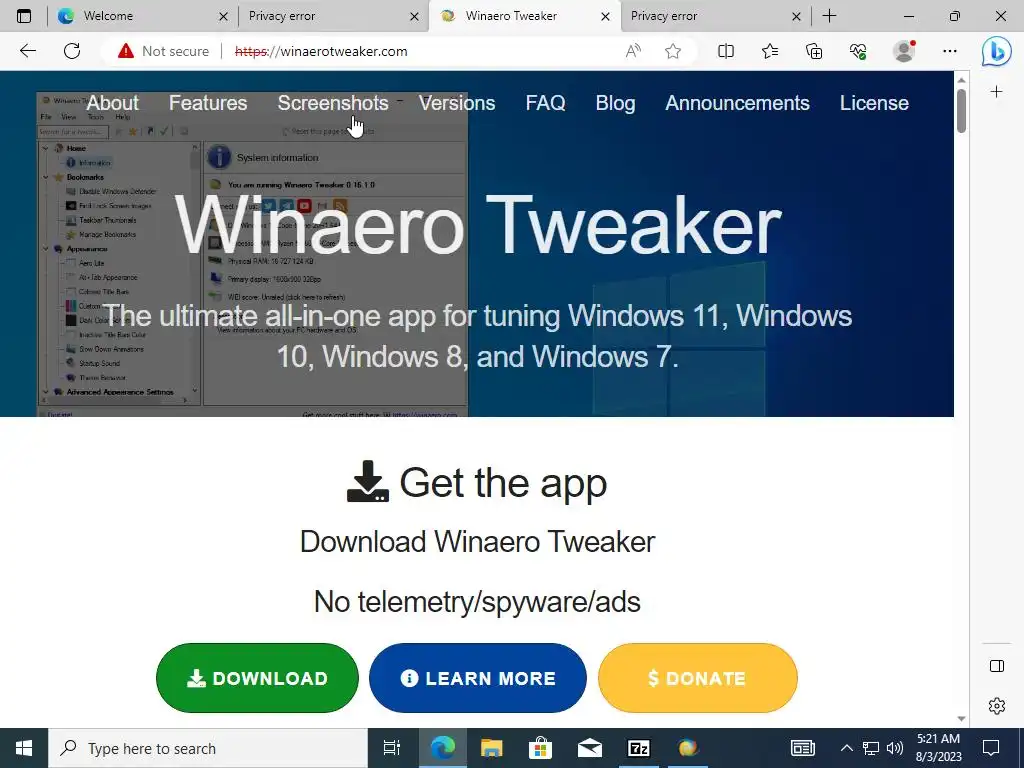Viewport: 1024px width, 768px height.
Task: Click the network status tray icon
Action: coord(871,748)
